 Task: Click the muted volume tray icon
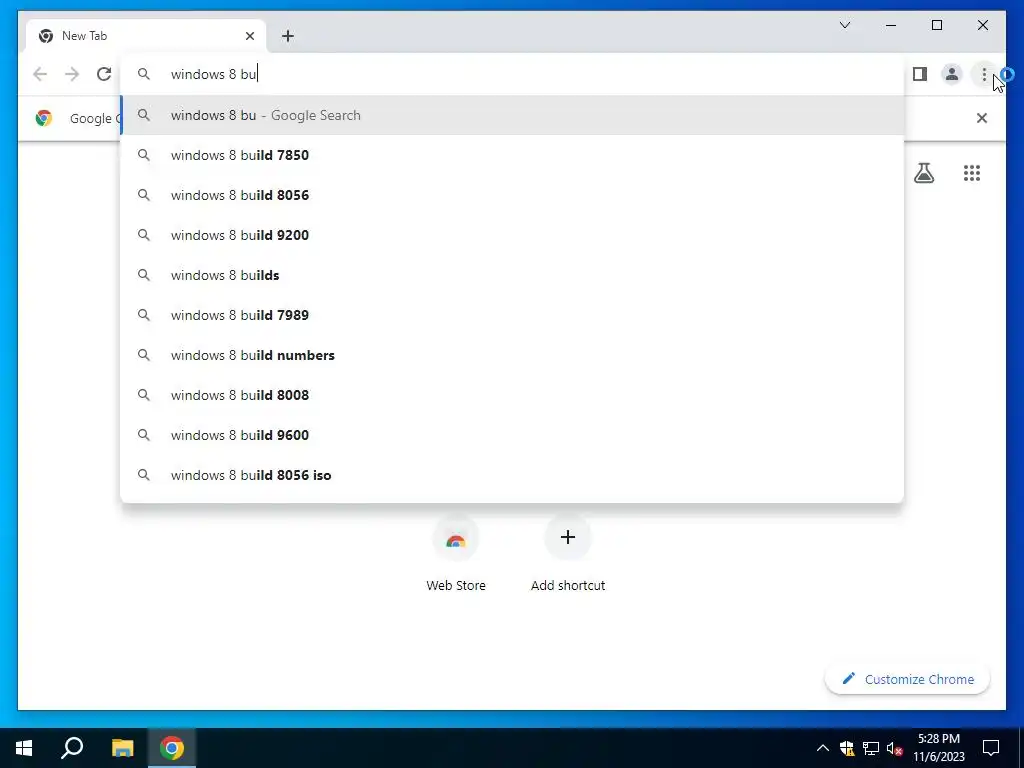(895, 748)
